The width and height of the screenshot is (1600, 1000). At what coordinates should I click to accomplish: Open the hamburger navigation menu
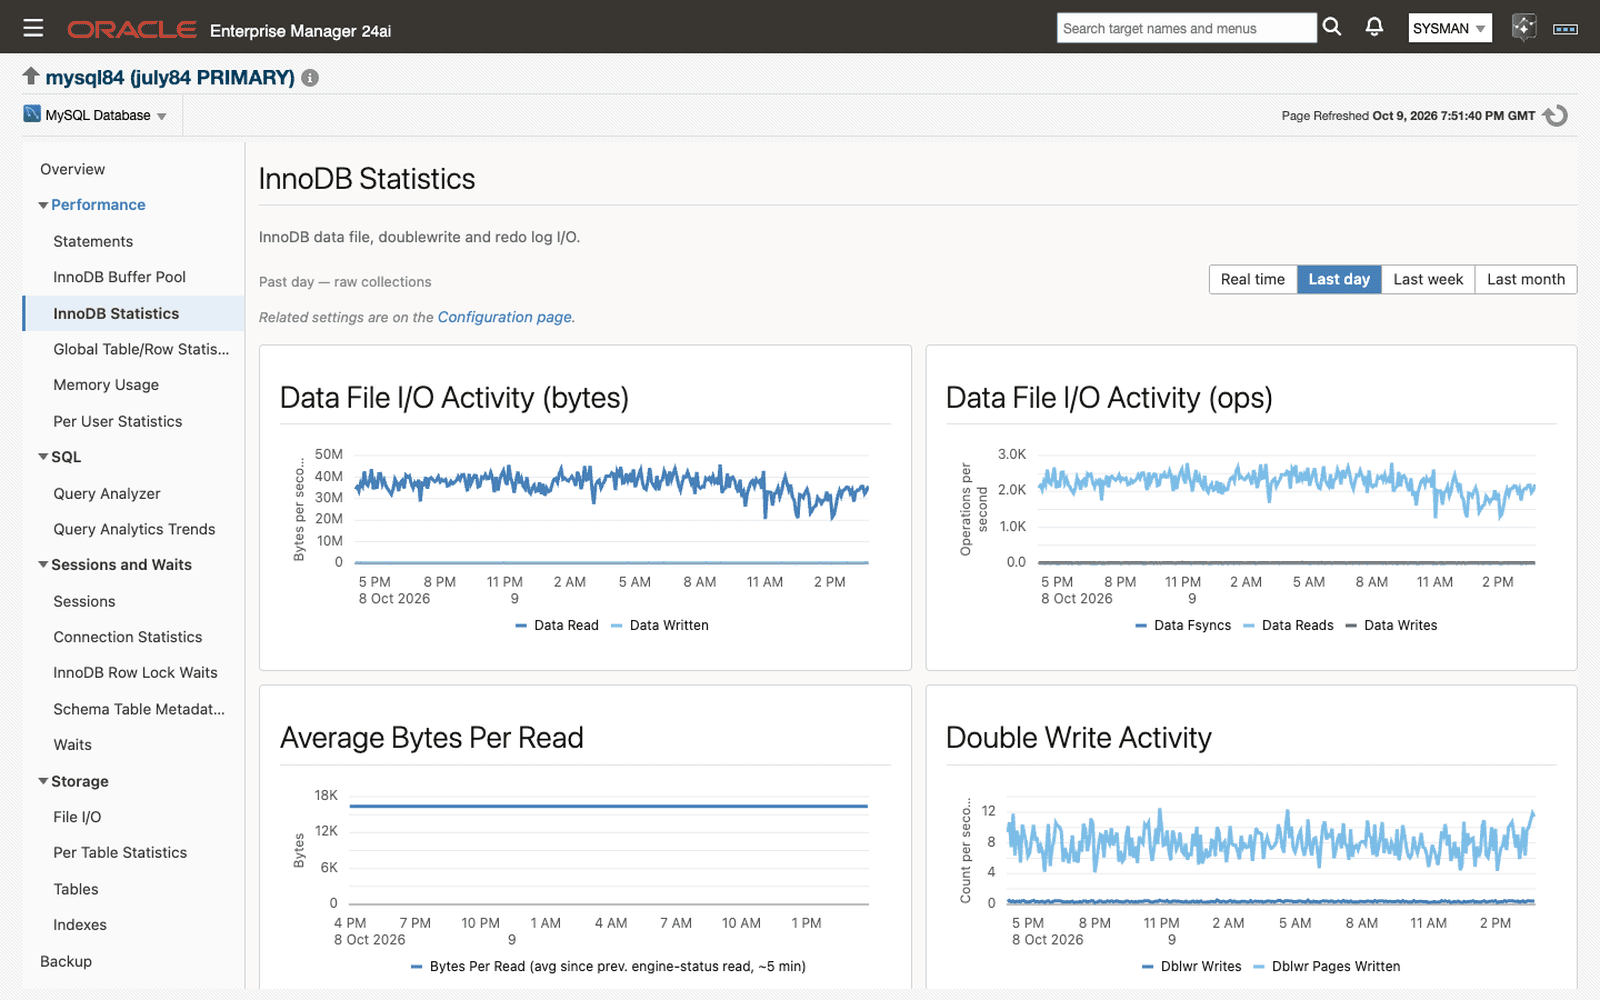pyautogui.click(x=33, y=28)
